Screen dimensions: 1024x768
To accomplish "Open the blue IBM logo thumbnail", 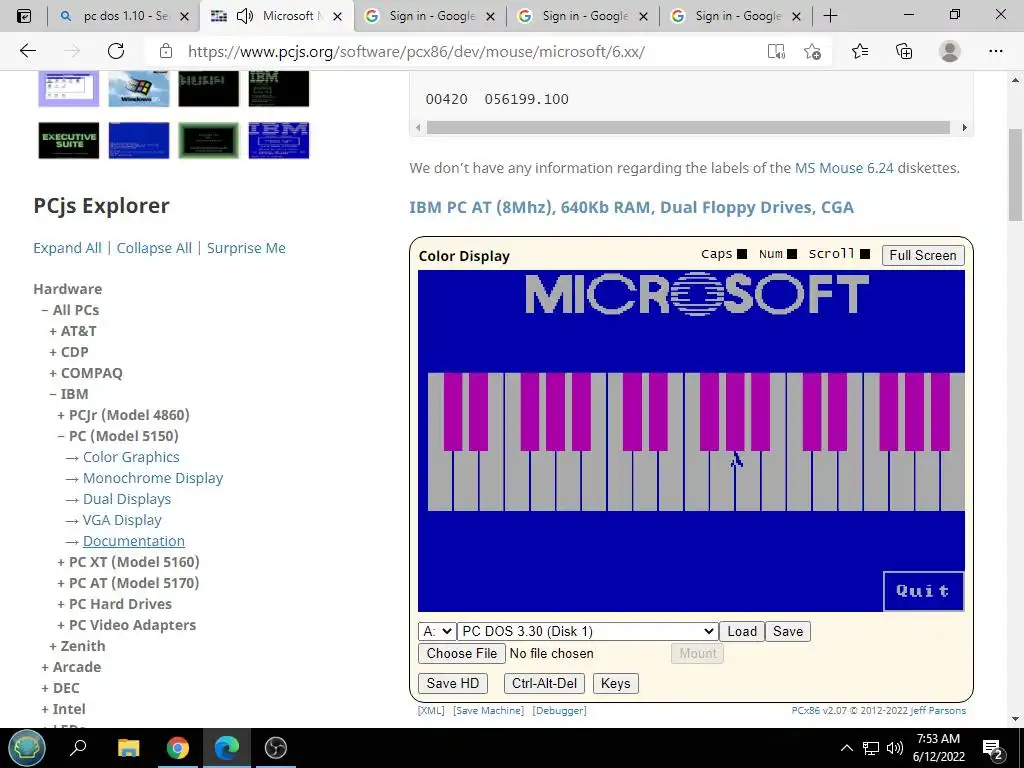I will (279, 140).
